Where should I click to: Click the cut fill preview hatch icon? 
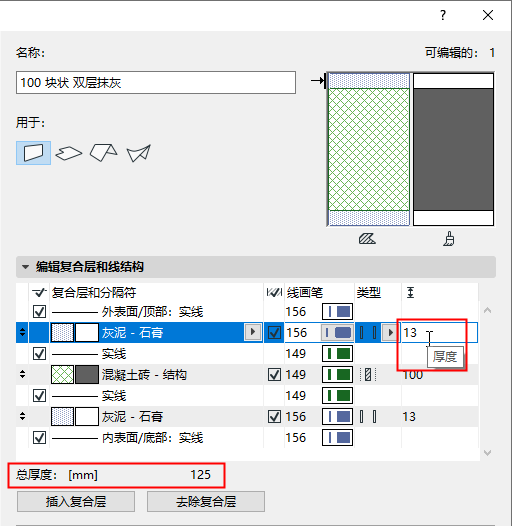367,239
